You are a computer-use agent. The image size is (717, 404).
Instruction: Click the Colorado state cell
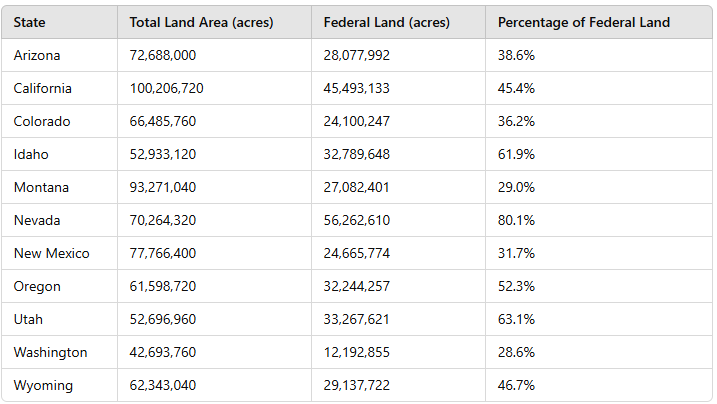pyautogui.click(x=42, y=121)
